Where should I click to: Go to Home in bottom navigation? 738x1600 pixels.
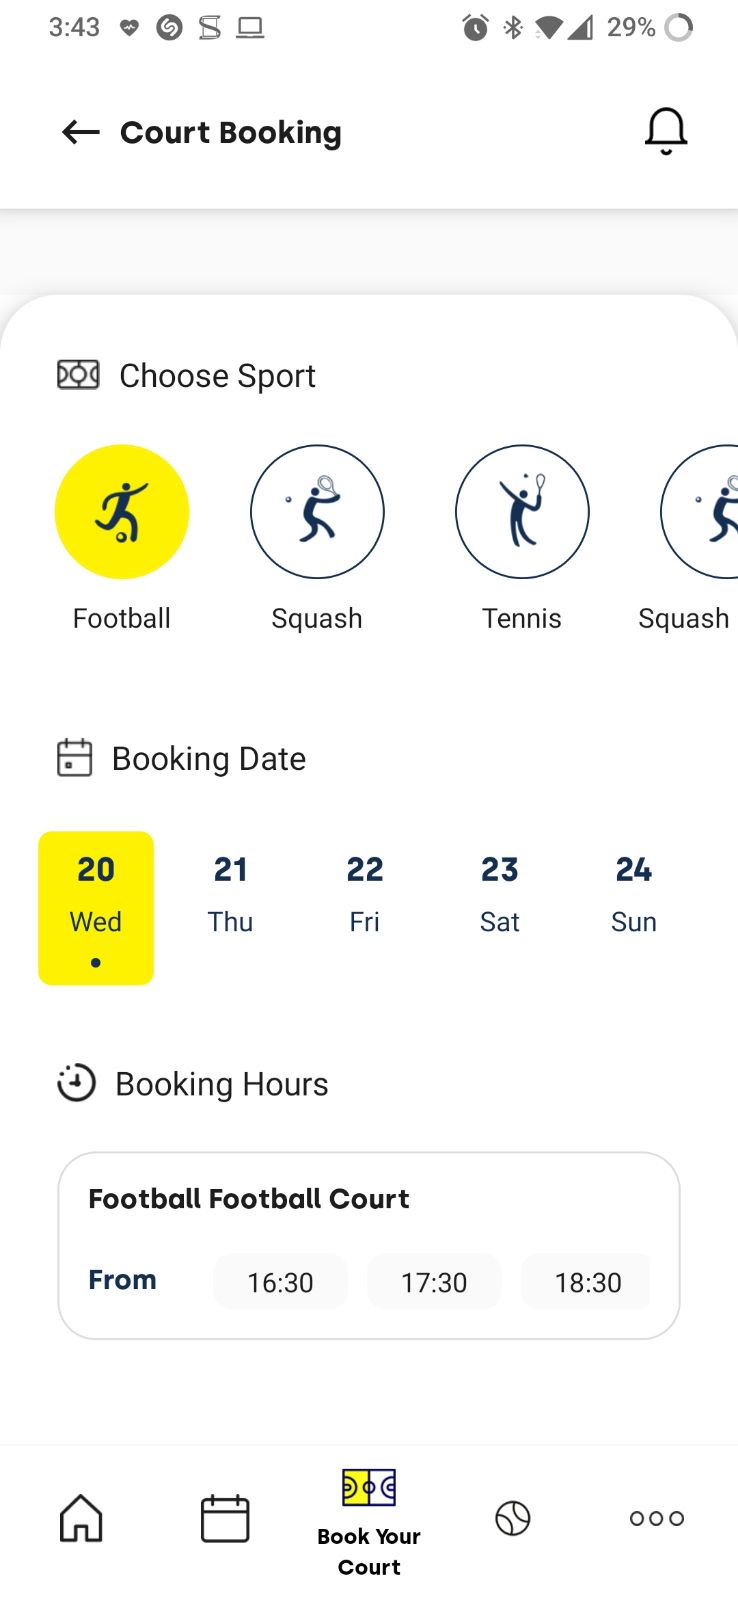81,1518
